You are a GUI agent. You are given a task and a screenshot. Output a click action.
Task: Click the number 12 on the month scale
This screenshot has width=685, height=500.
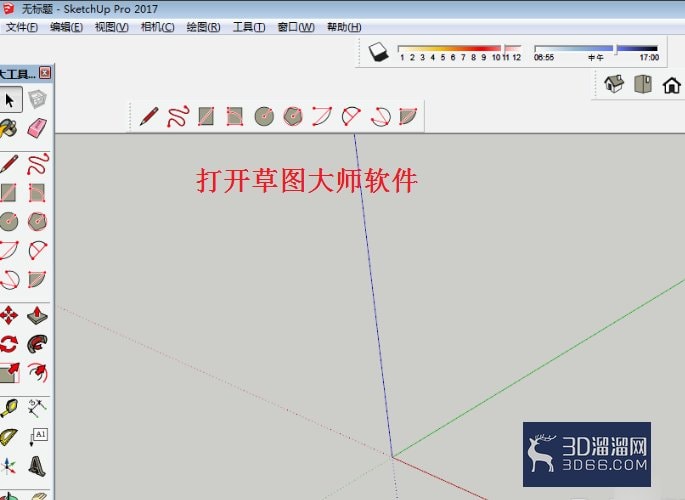[x=516, y=58]
